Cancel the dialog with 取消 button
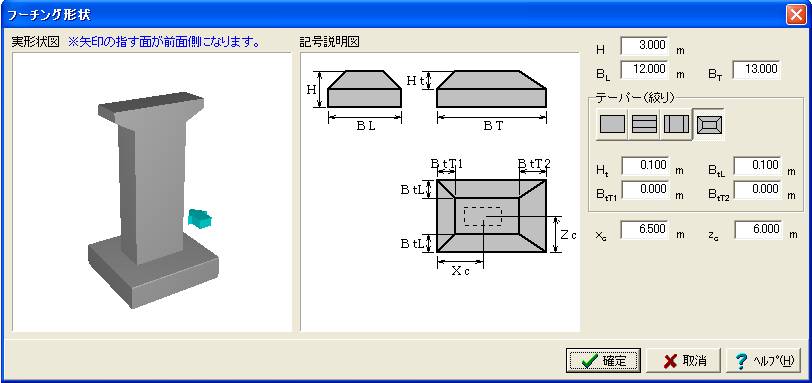Viewport: 812px width, 383px height. click(684, 360)
